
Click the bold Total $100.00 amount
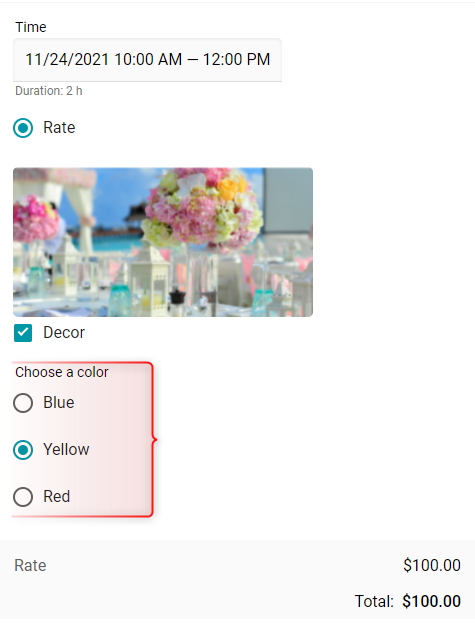(431, 601)
